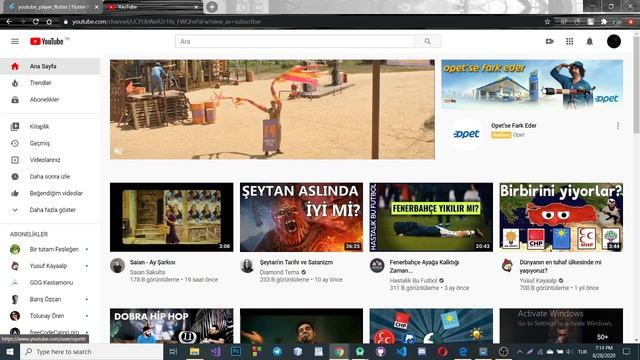Open a new browser tab
Viewport: 640px width, 360px height.
[212, 7]
